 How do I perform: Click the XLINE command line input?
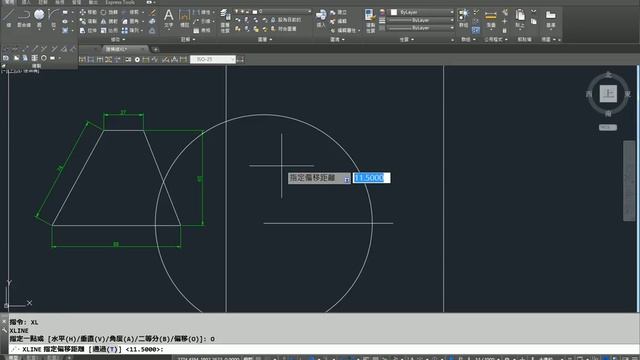click(x=322, y=349)
